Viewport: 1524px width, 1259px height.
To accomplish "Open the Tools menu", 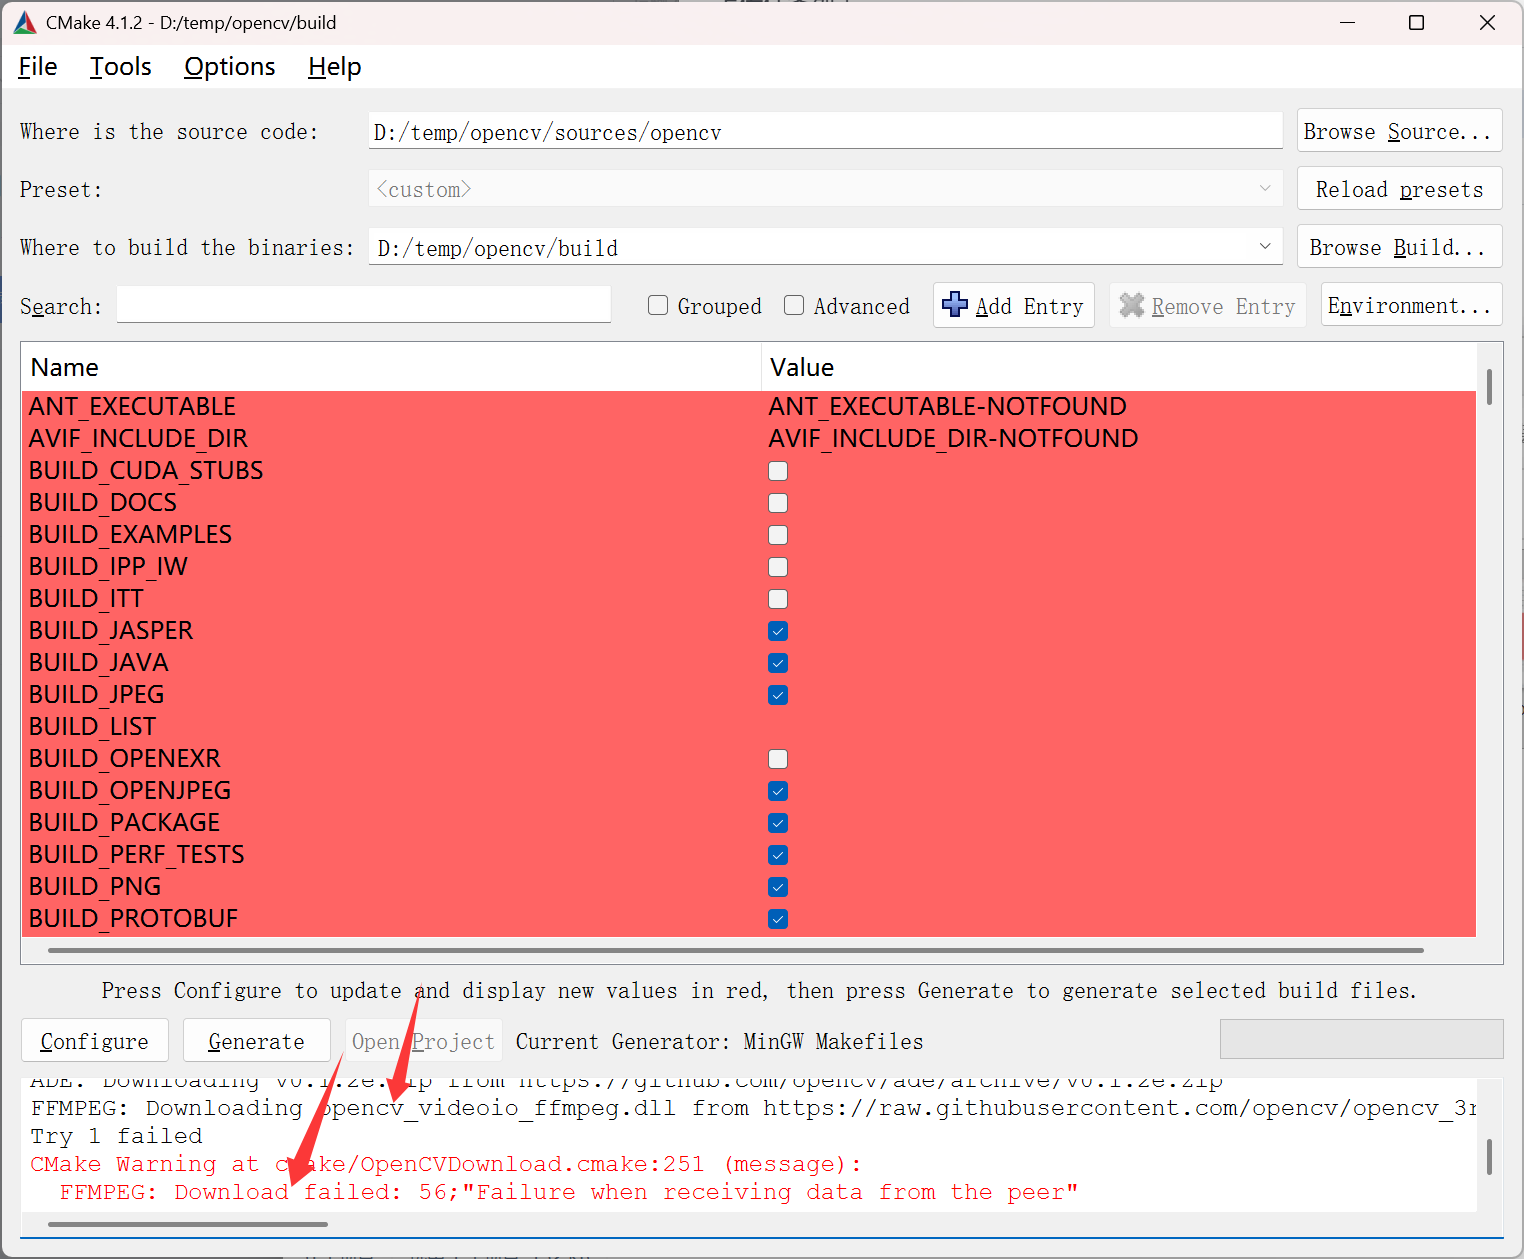I will pyautogui.click(x=121, y=67).
